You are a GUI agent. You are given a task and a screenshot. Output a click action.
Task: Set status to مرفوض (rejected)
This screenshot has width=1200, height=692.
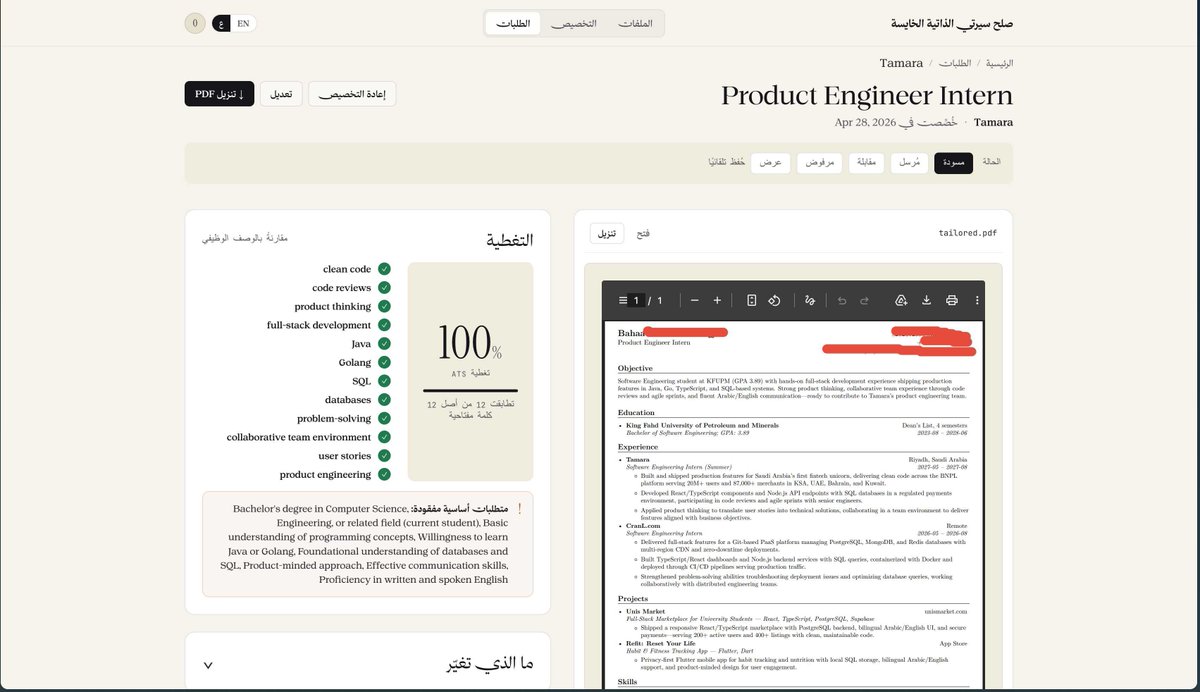pyautogui.click(x=820, y=163)
